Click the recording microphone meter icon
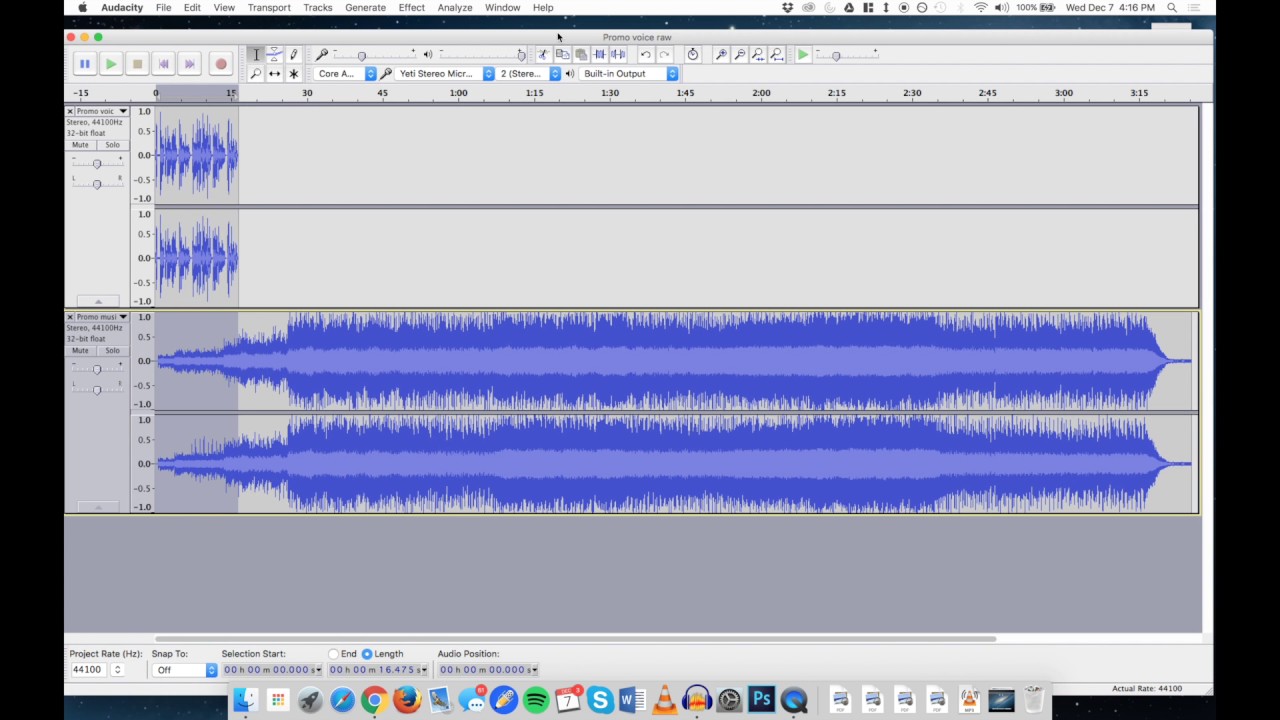 pyautogui.click(x=322, y=54)
